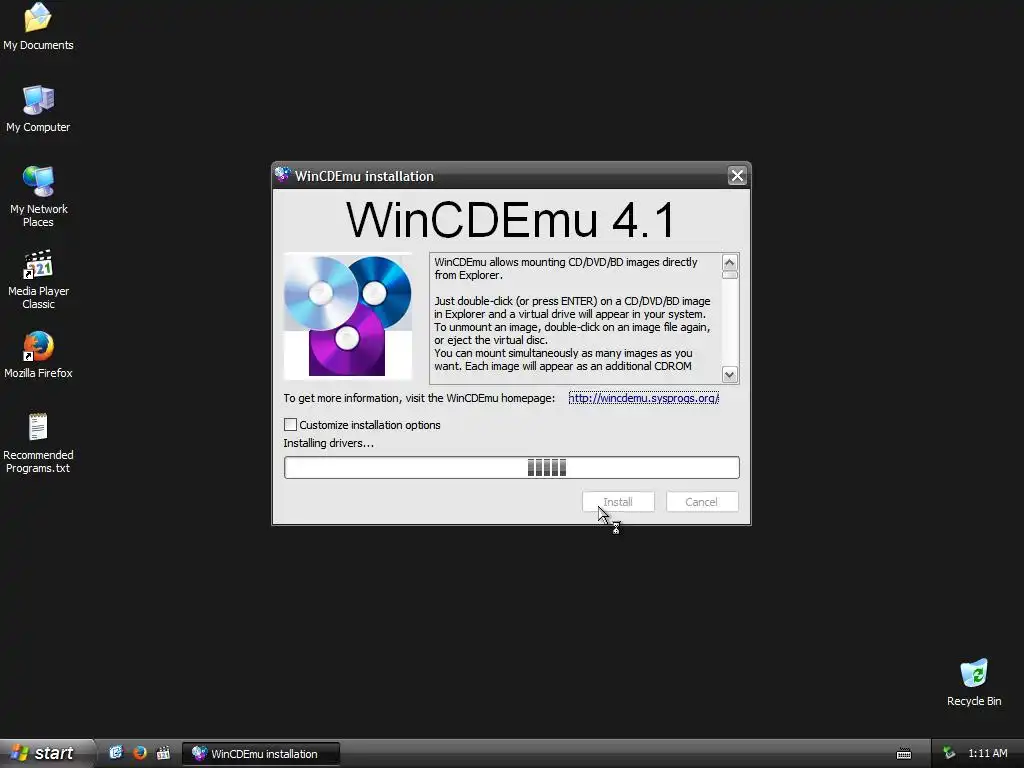Click the taskbar clock showing 1:11 AM
The height and width of the screenshot is (768, 1024).
click(x=987, y=754)
